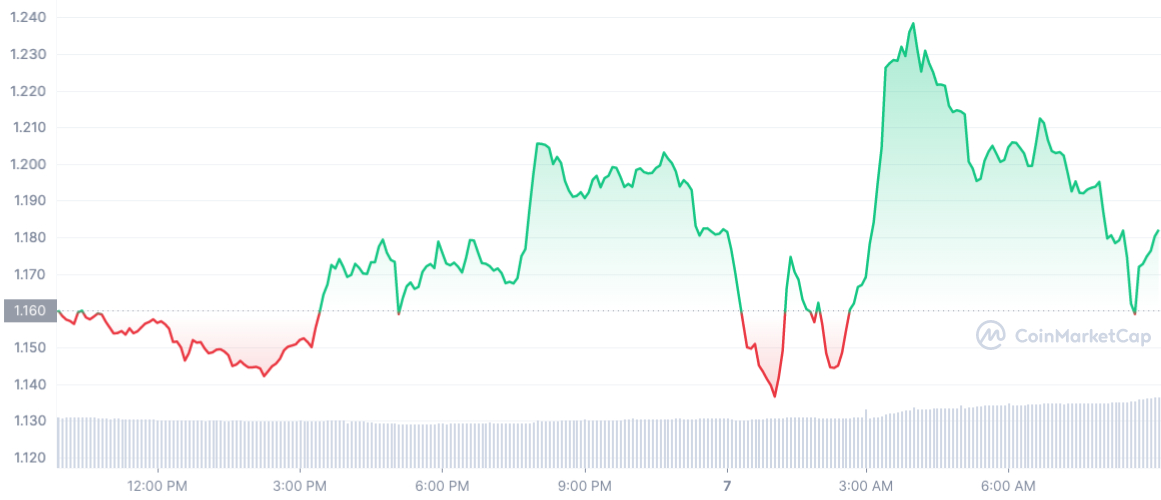Viewport: 1161px width, 500px height.
Task: Click the CoinMarketCap watermark text
Action: pos(1082,336)
